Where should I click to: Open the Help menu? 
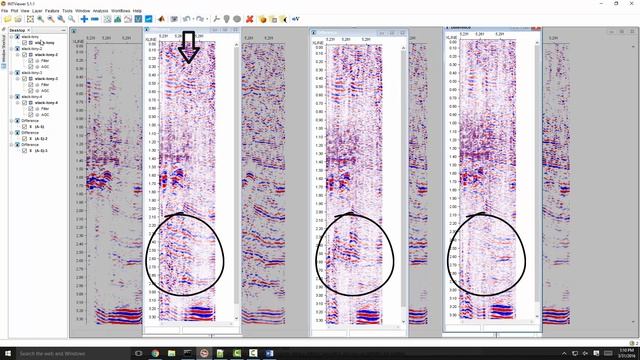point(137,11)
